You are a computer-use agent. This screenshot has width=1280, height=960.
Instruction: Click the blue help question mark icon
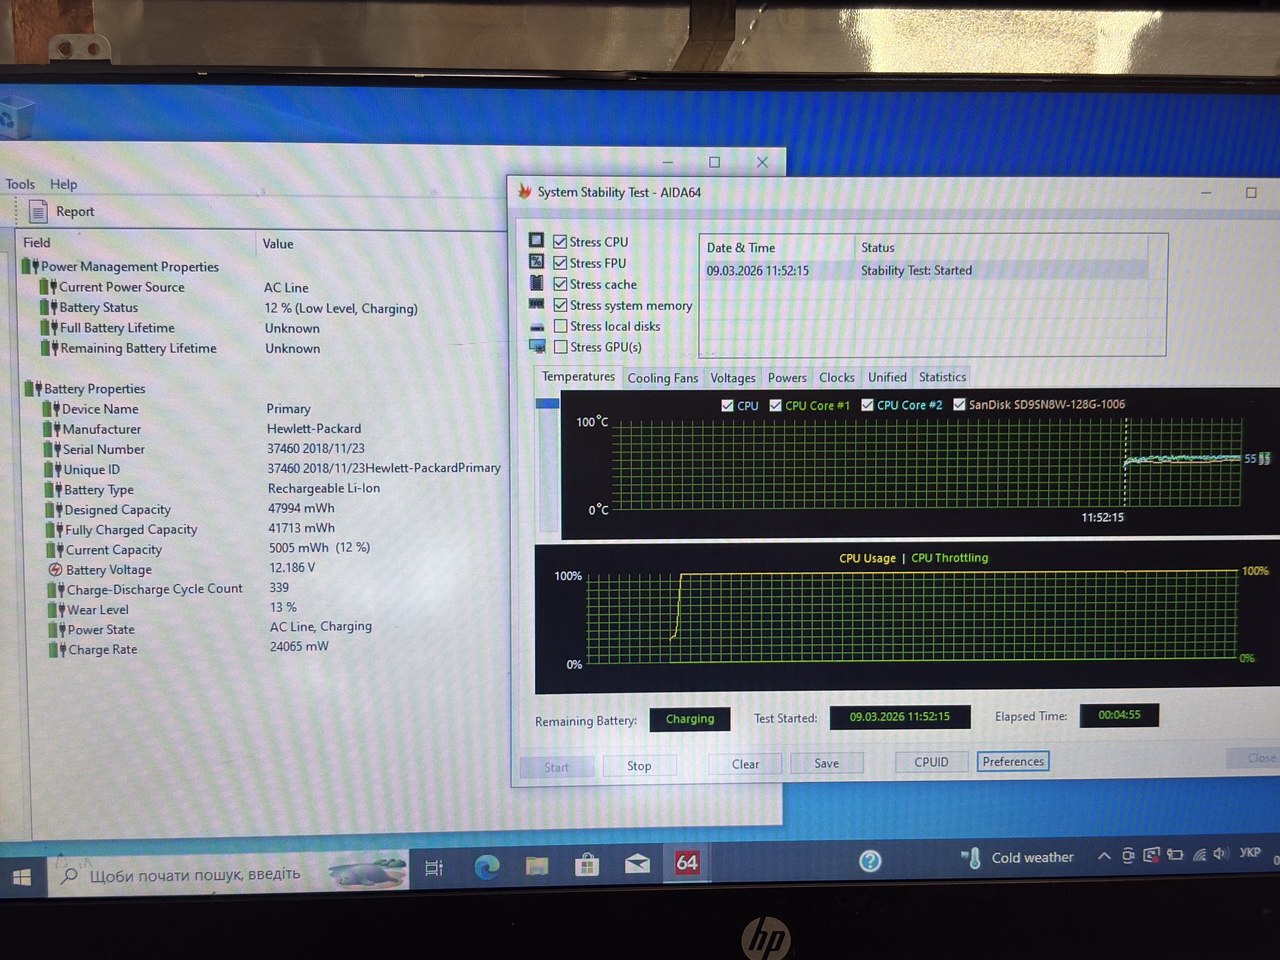870,860
